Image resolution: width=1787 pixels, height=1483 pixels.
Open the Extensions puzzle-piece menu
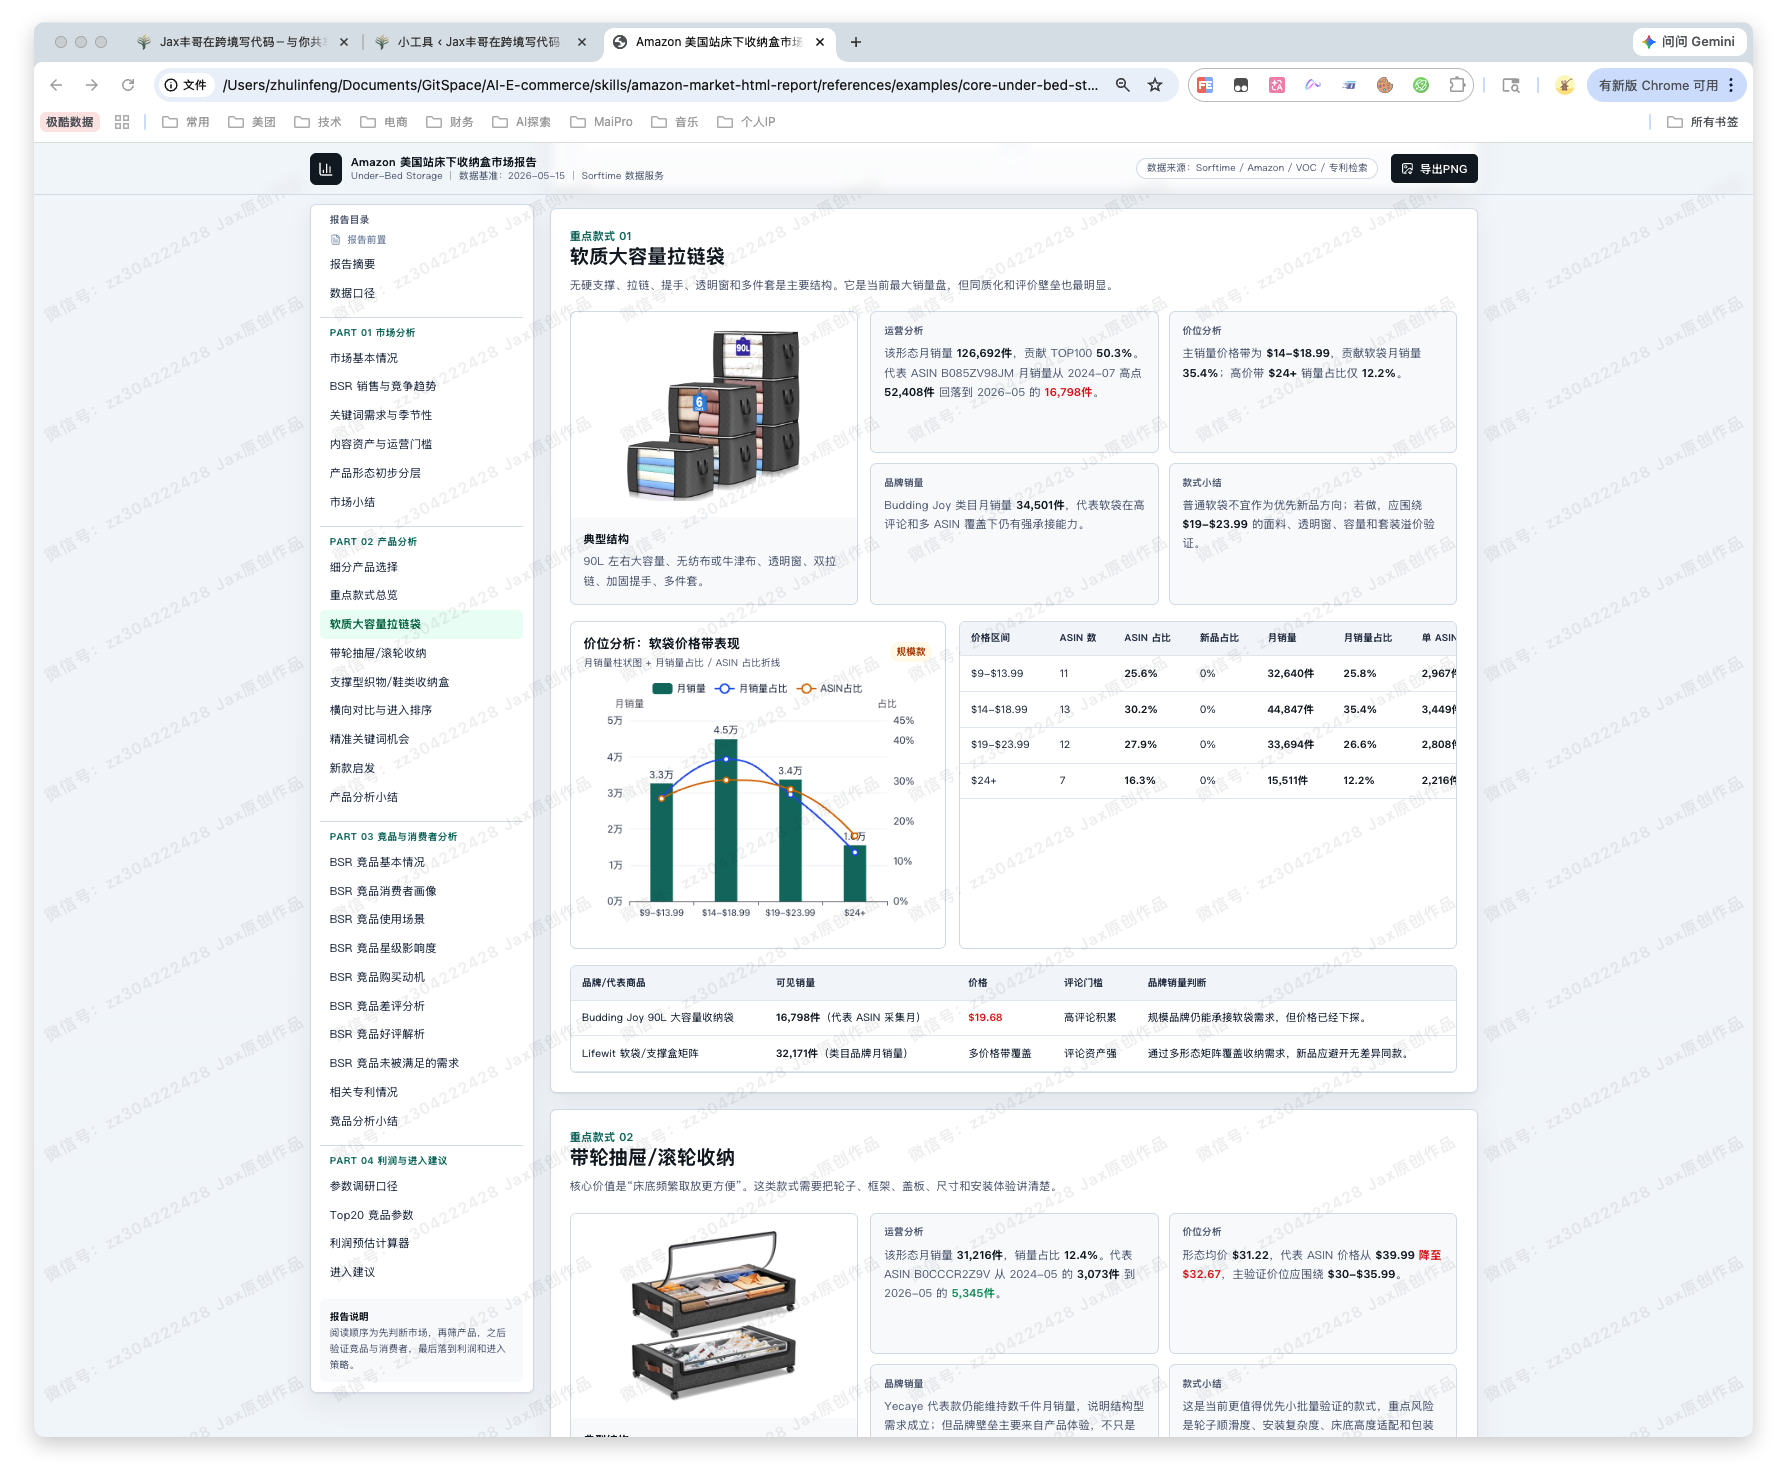click(x=1457, y=85)
